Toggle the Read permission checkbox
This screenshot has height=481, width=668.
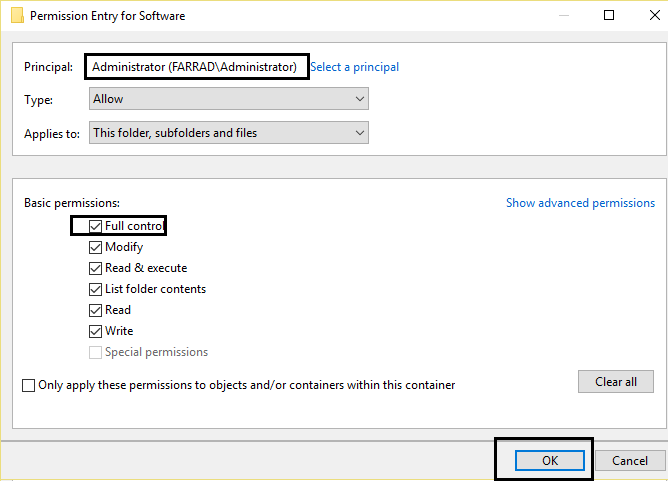[x=96, y=310]
